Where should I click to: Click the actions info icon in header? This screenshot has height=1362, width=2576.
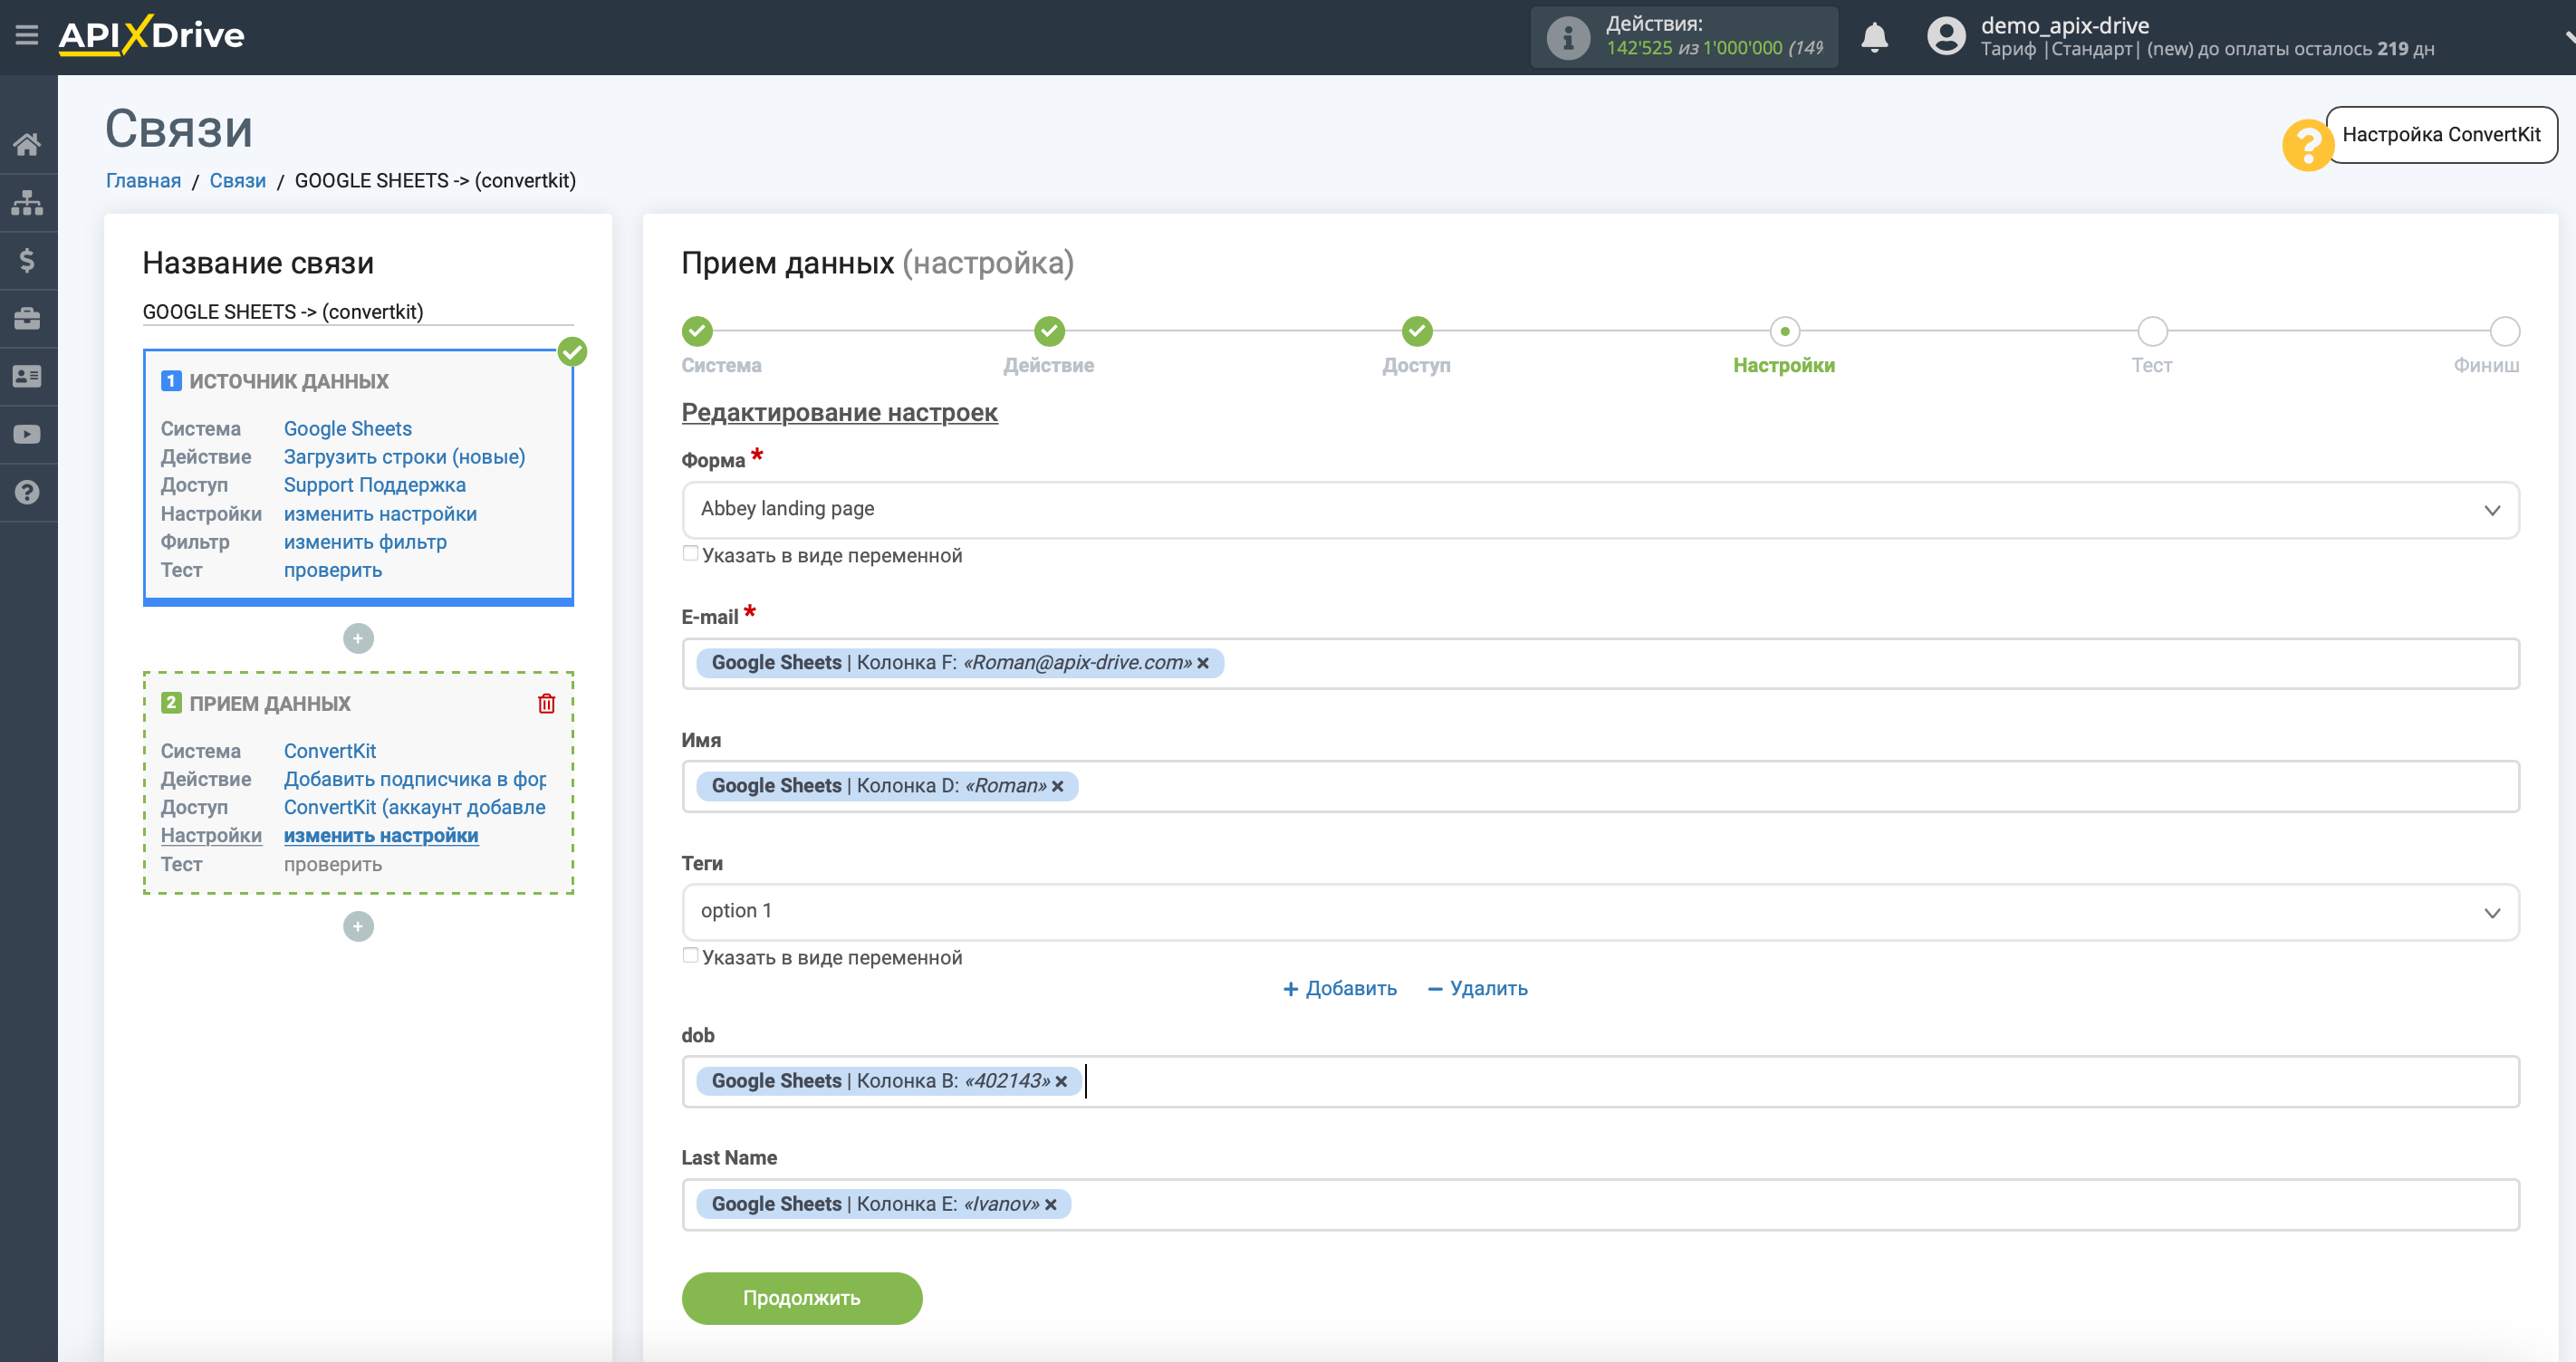(1567, 38)
